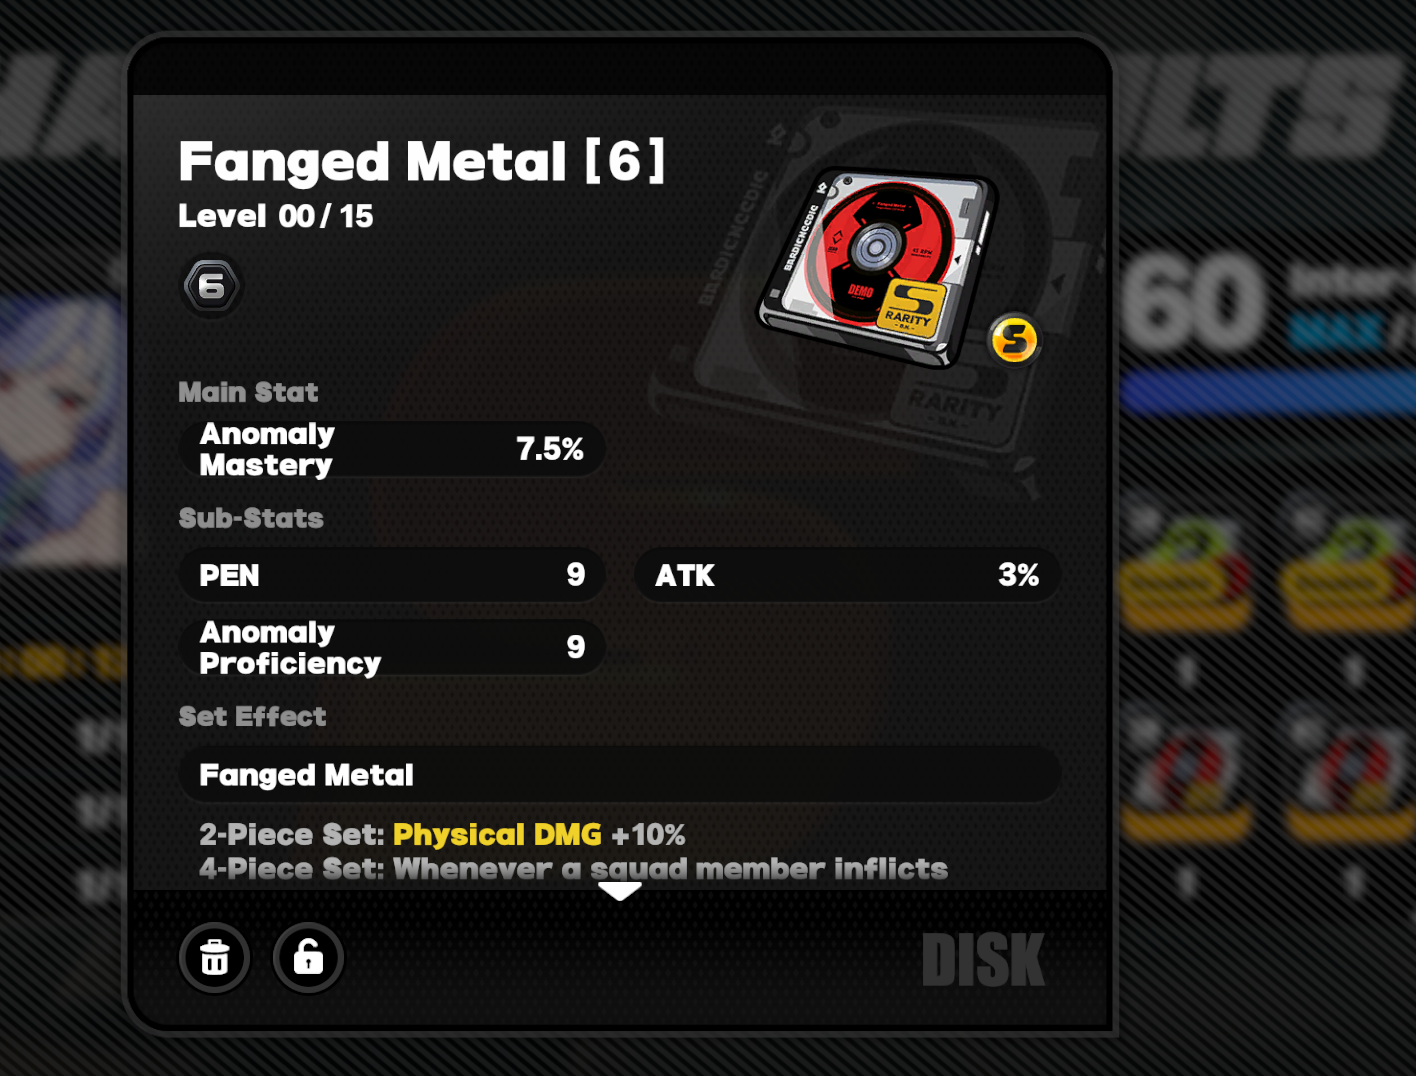Click the S rarity gold badge
1416x1076 pixels.
(x=1014, y=340)
